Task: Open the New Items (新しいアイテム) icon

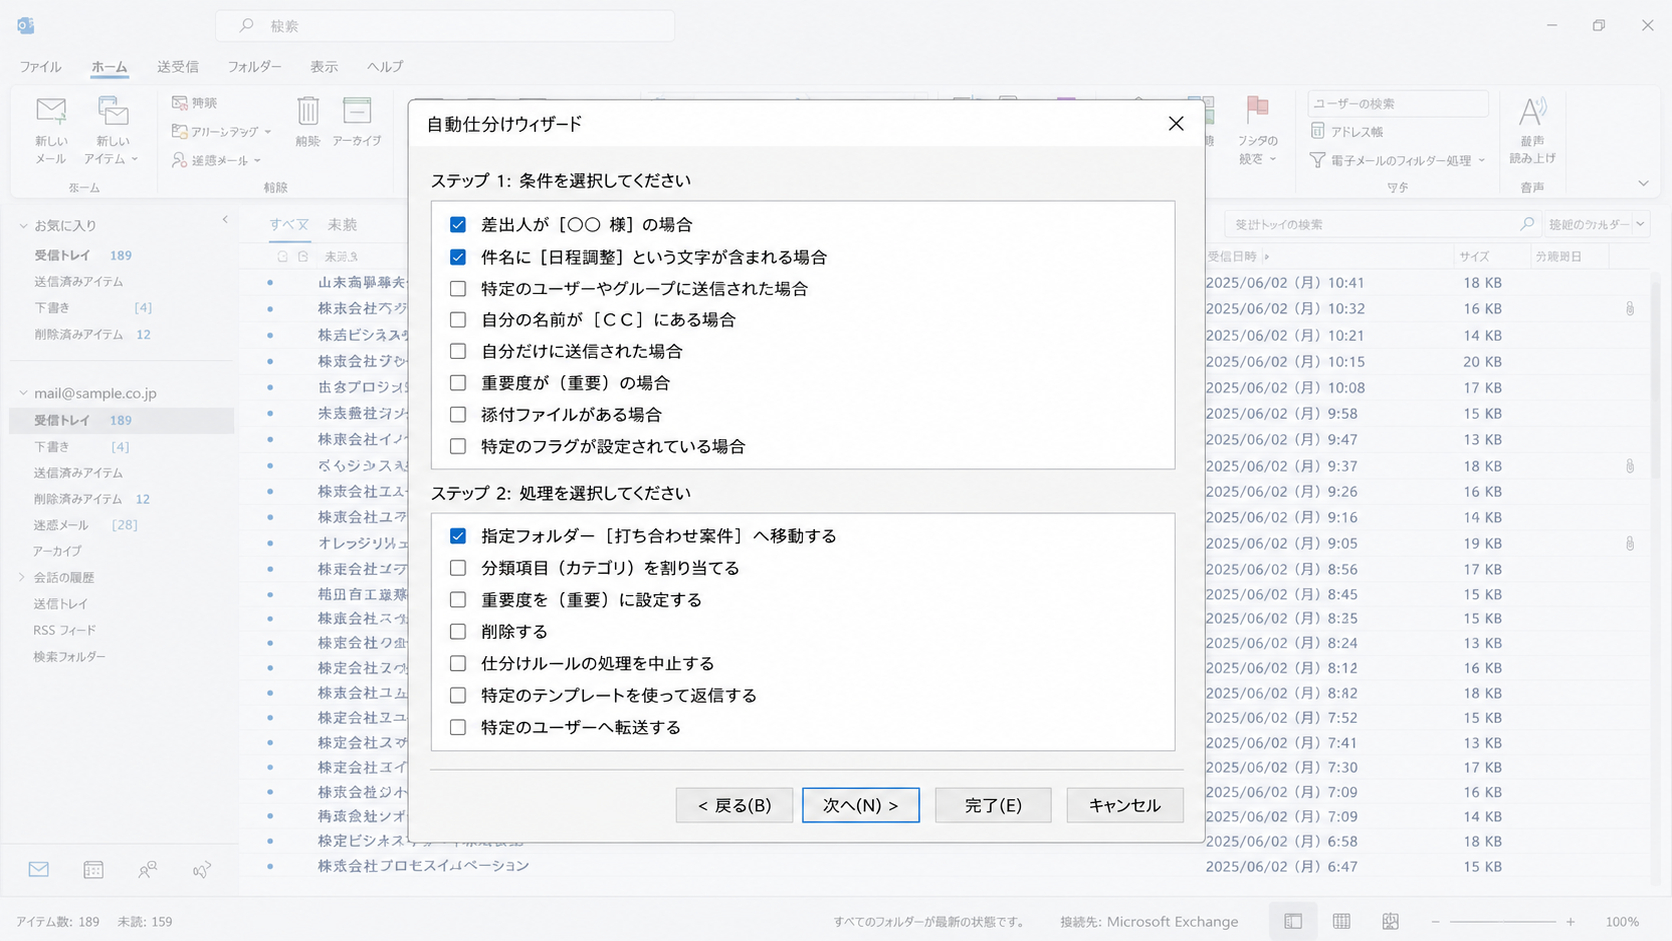Action: coord(113,111)
